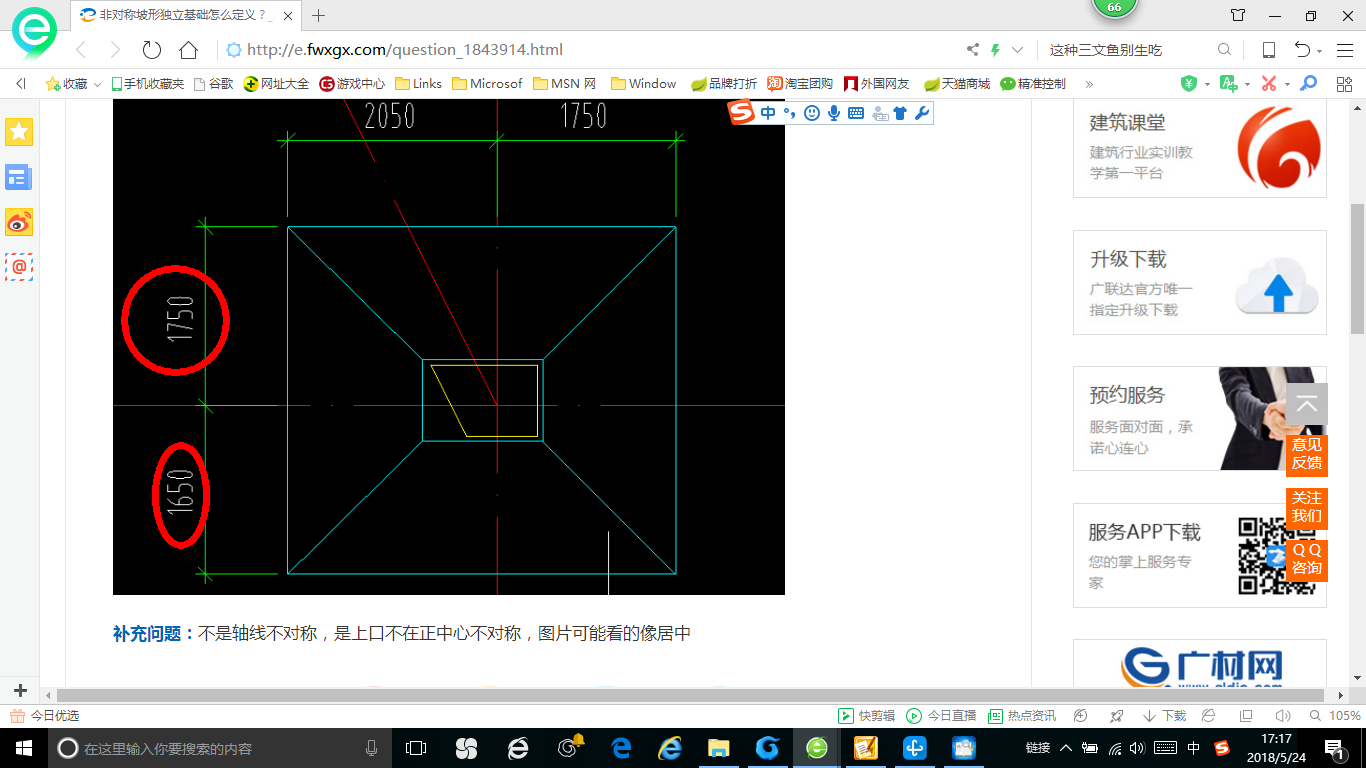Click the green lightning speed mode icon
Screen dimensions: 1366x768
coord(996,50)
